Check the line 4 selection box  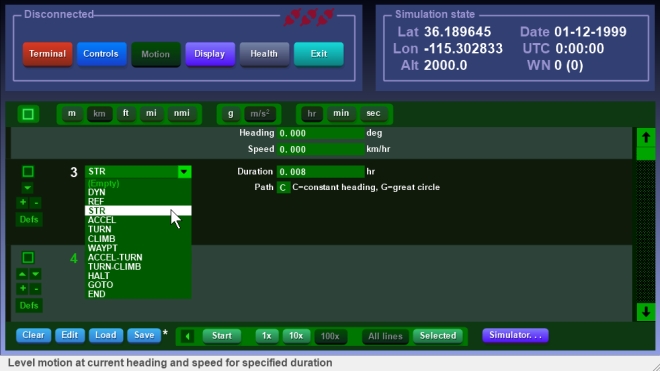click(28, 258)
